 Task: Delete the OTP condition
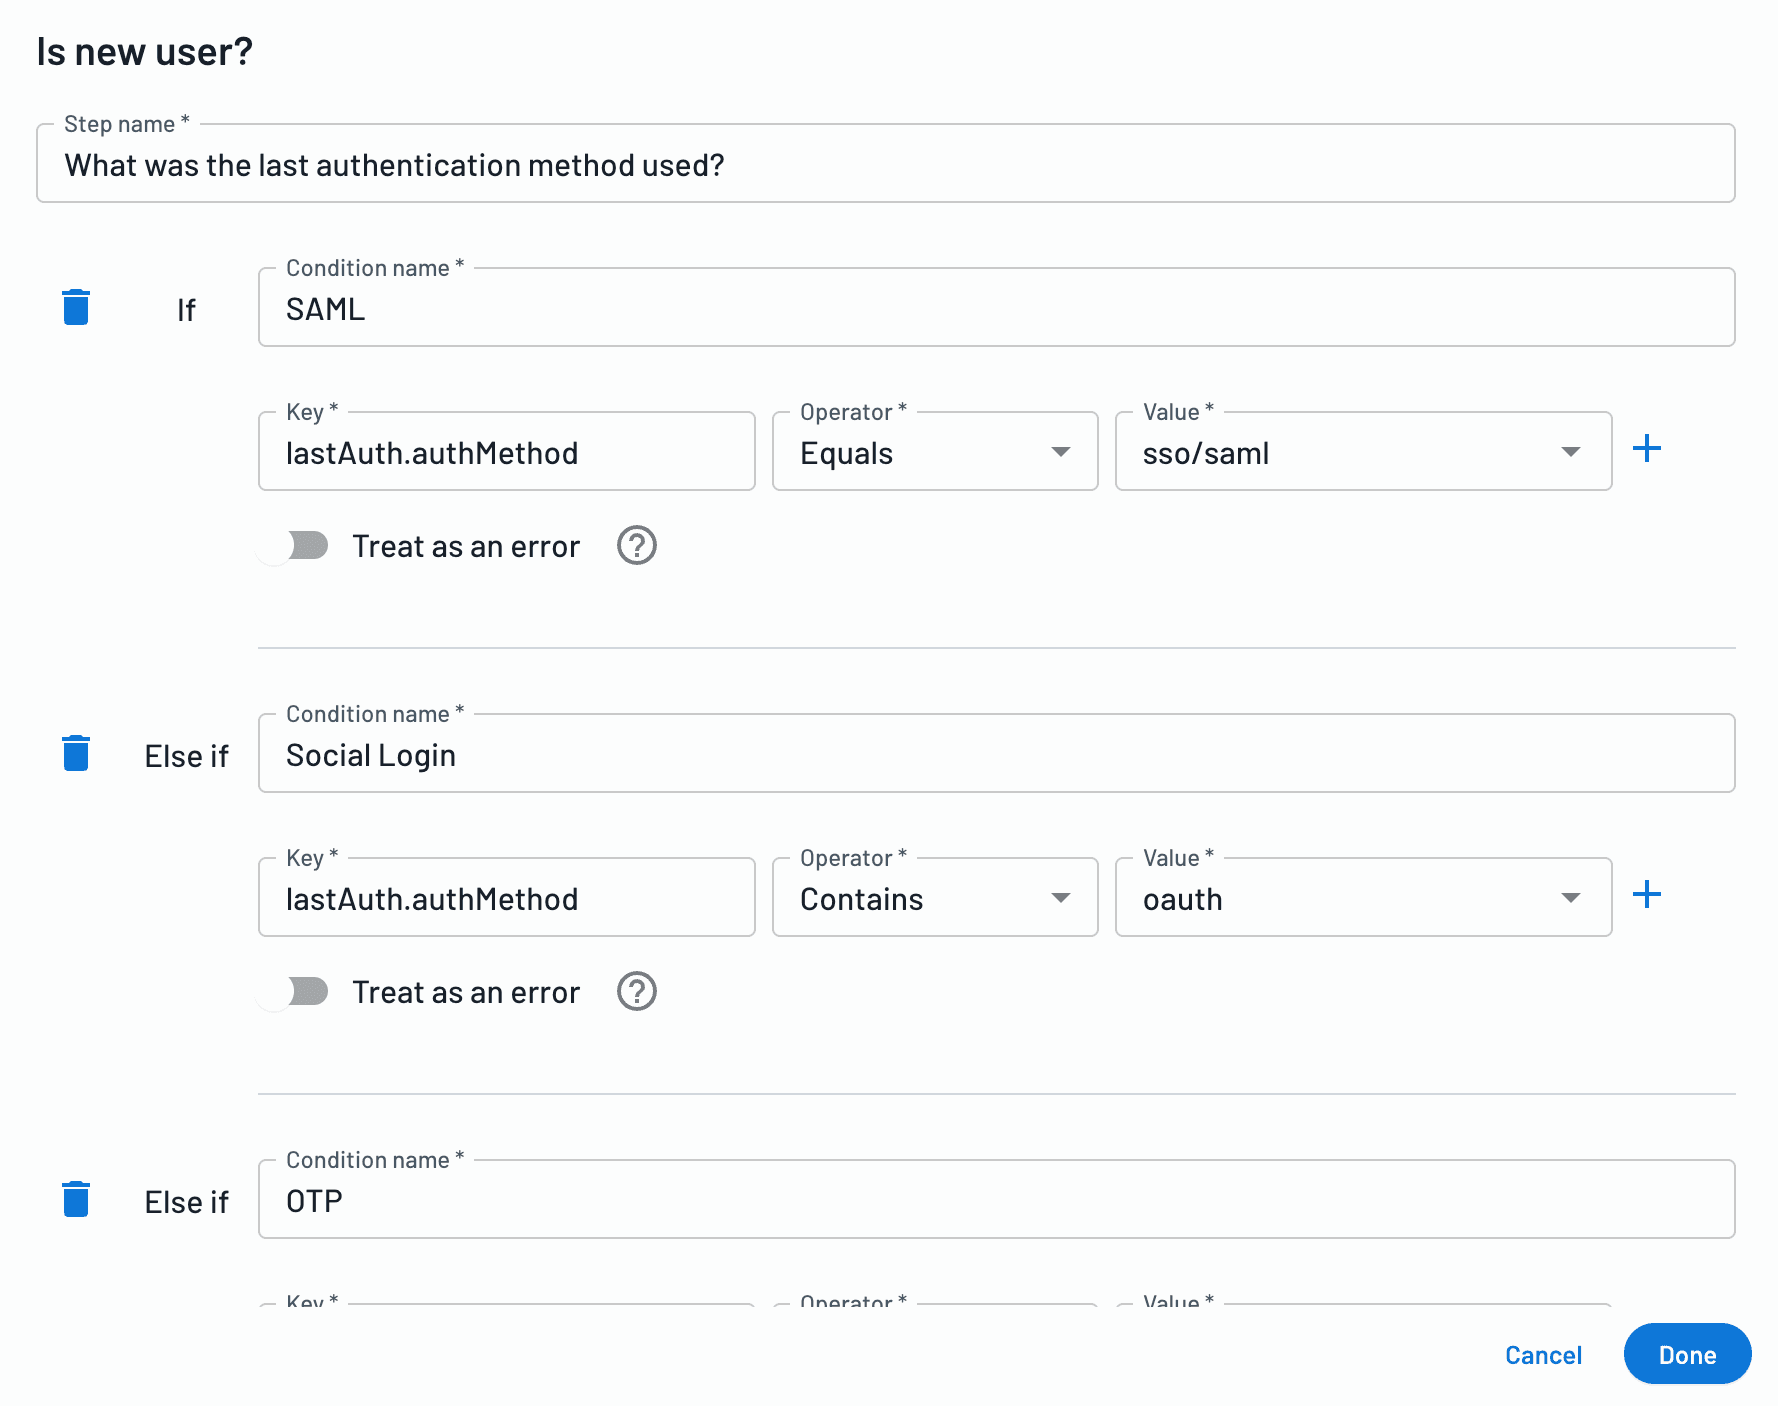[76, 1200]
